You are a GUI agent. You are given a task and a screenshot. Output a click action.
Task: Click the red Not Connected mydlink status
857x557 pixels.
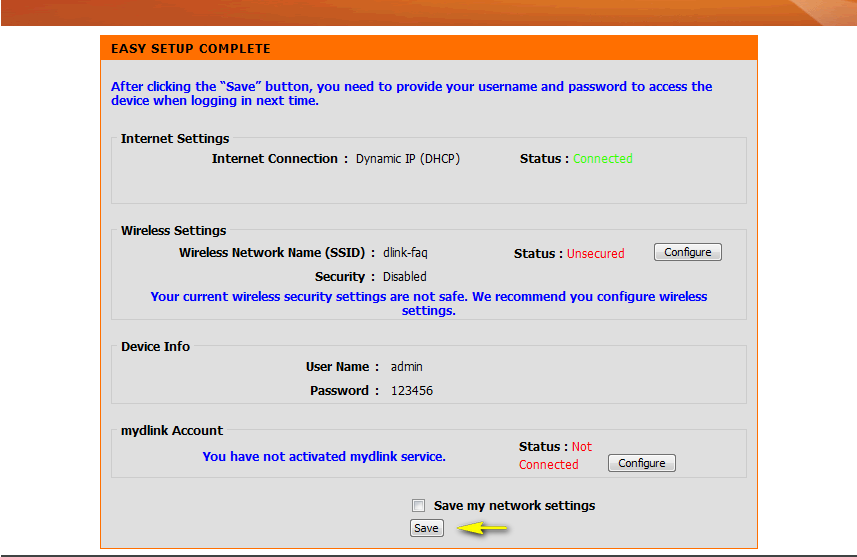coord(553,456)
